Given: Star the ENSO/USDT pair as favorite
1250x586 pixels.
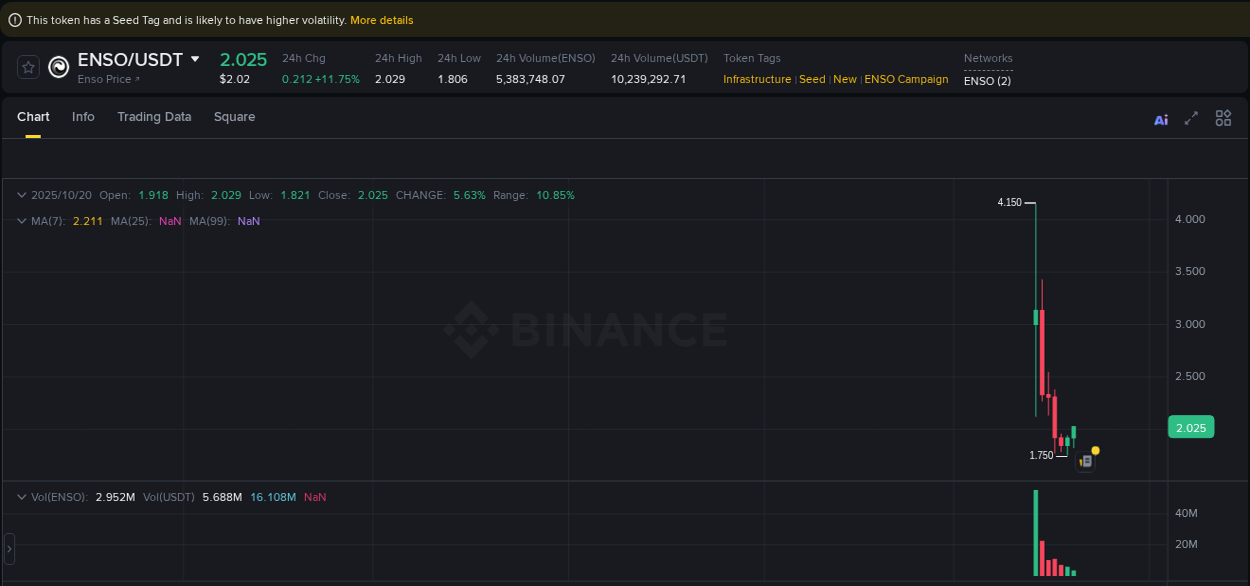Looking at the screenshot, I should click(x=28, y=67).
